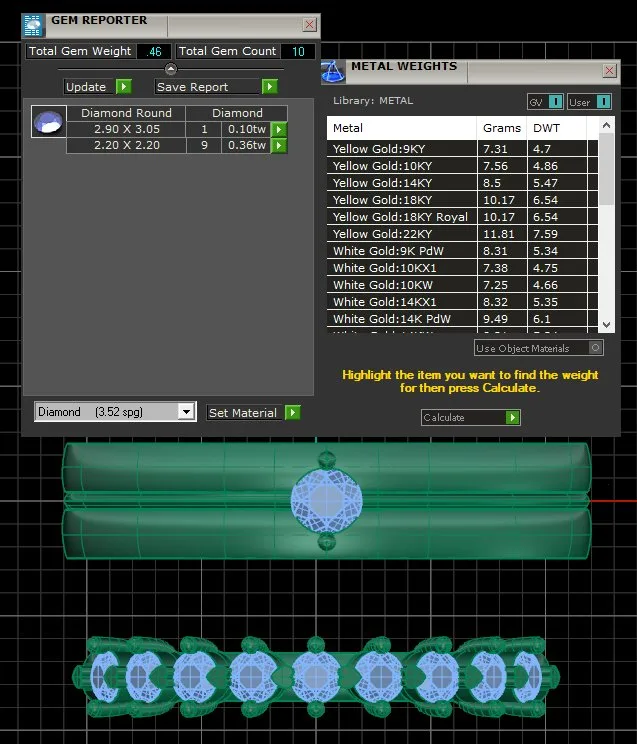This screenshot has height=744, width=637.
Task: Click the 2.90 X 3.05 gem size cell
Action: pyautogui.click(x=126, y=129)
